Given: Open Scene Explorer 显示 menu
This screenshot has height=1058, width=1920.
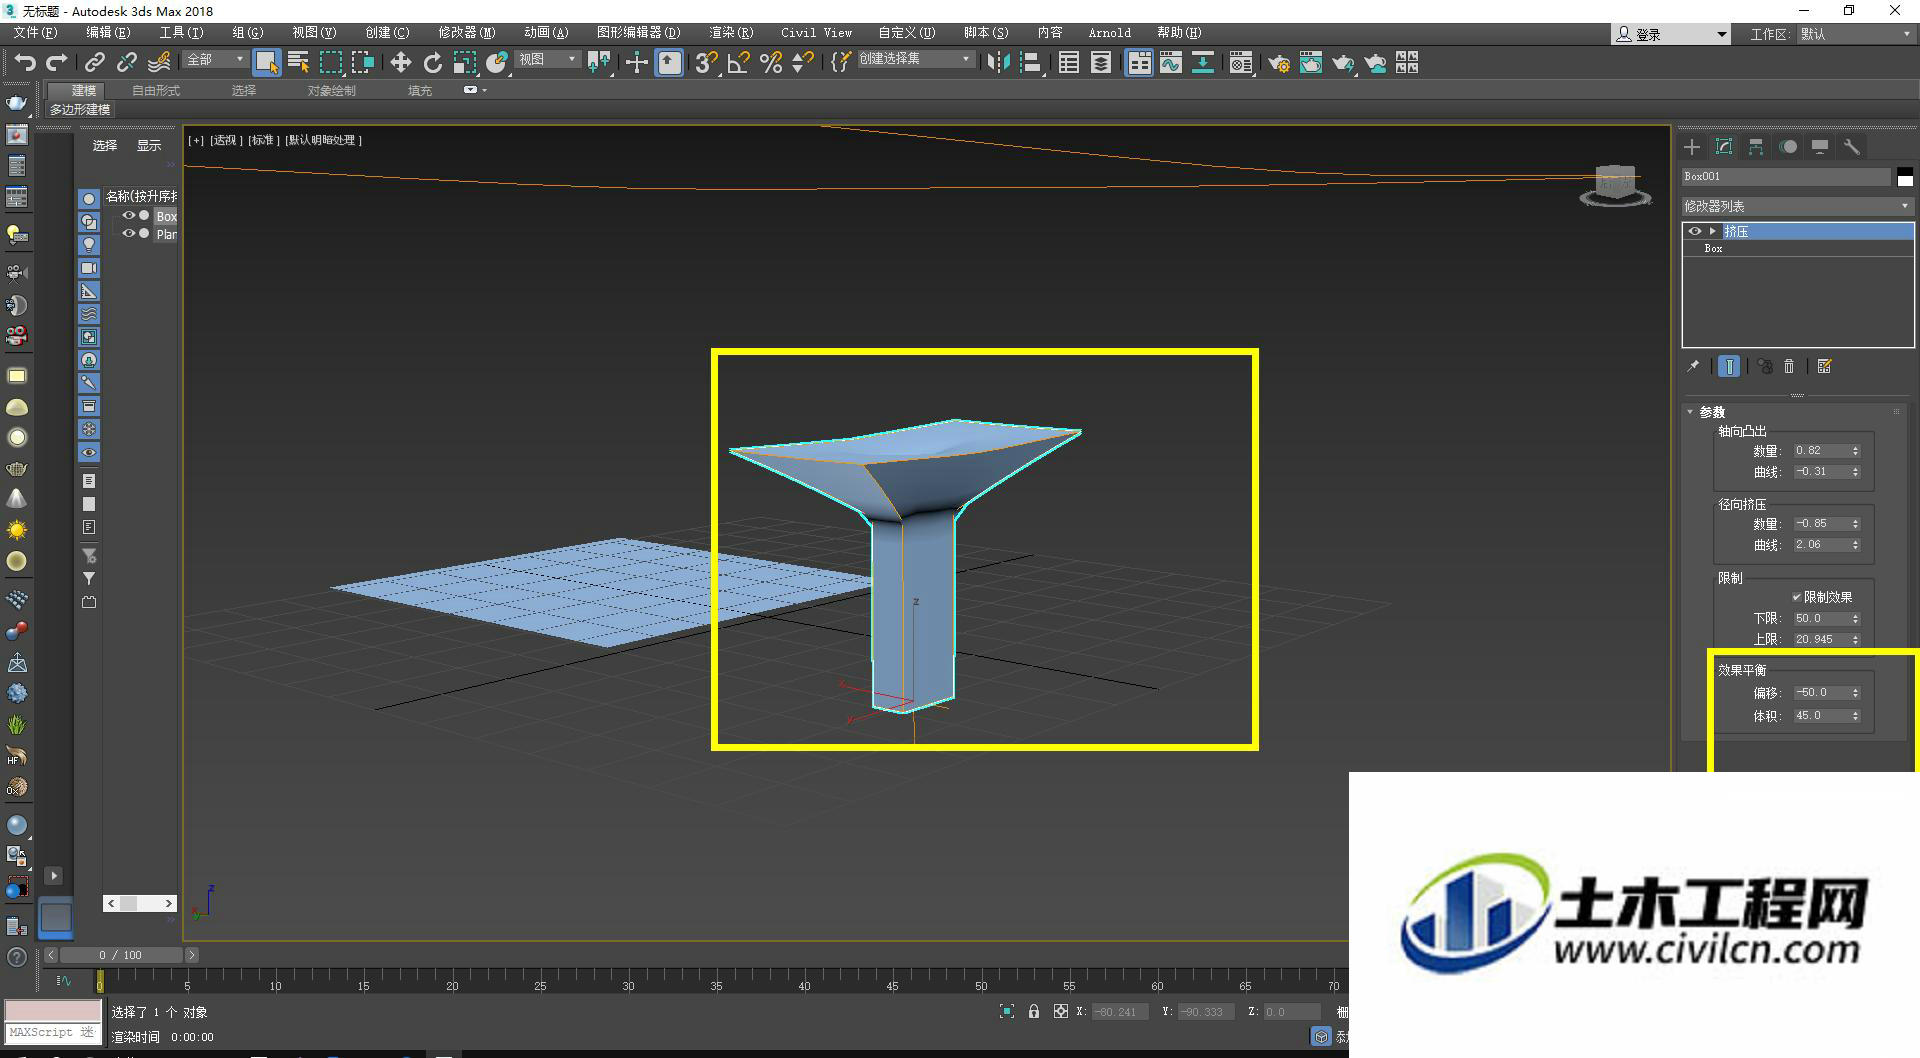Looking at the screenshot, I should (x=149, y=146).
